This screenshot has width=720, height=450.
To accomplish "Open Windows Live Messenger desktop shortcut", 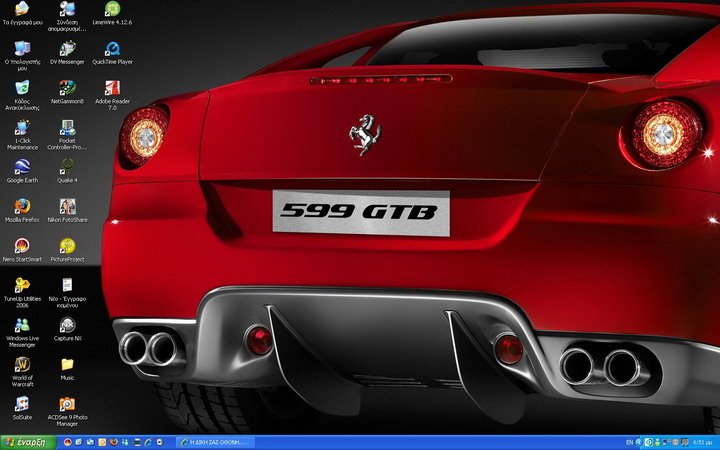I will click(22, 332).
